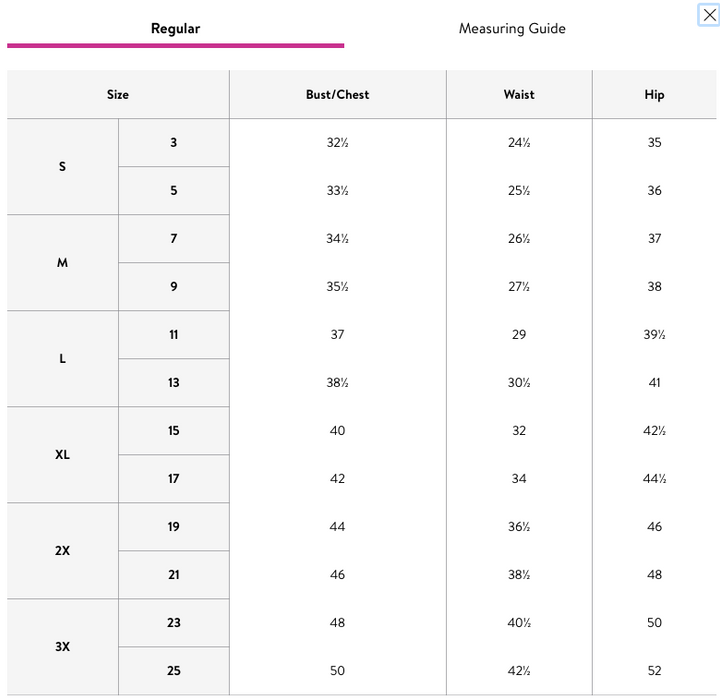
Task: Select the 3X size group cell
Action: [62, 647]
